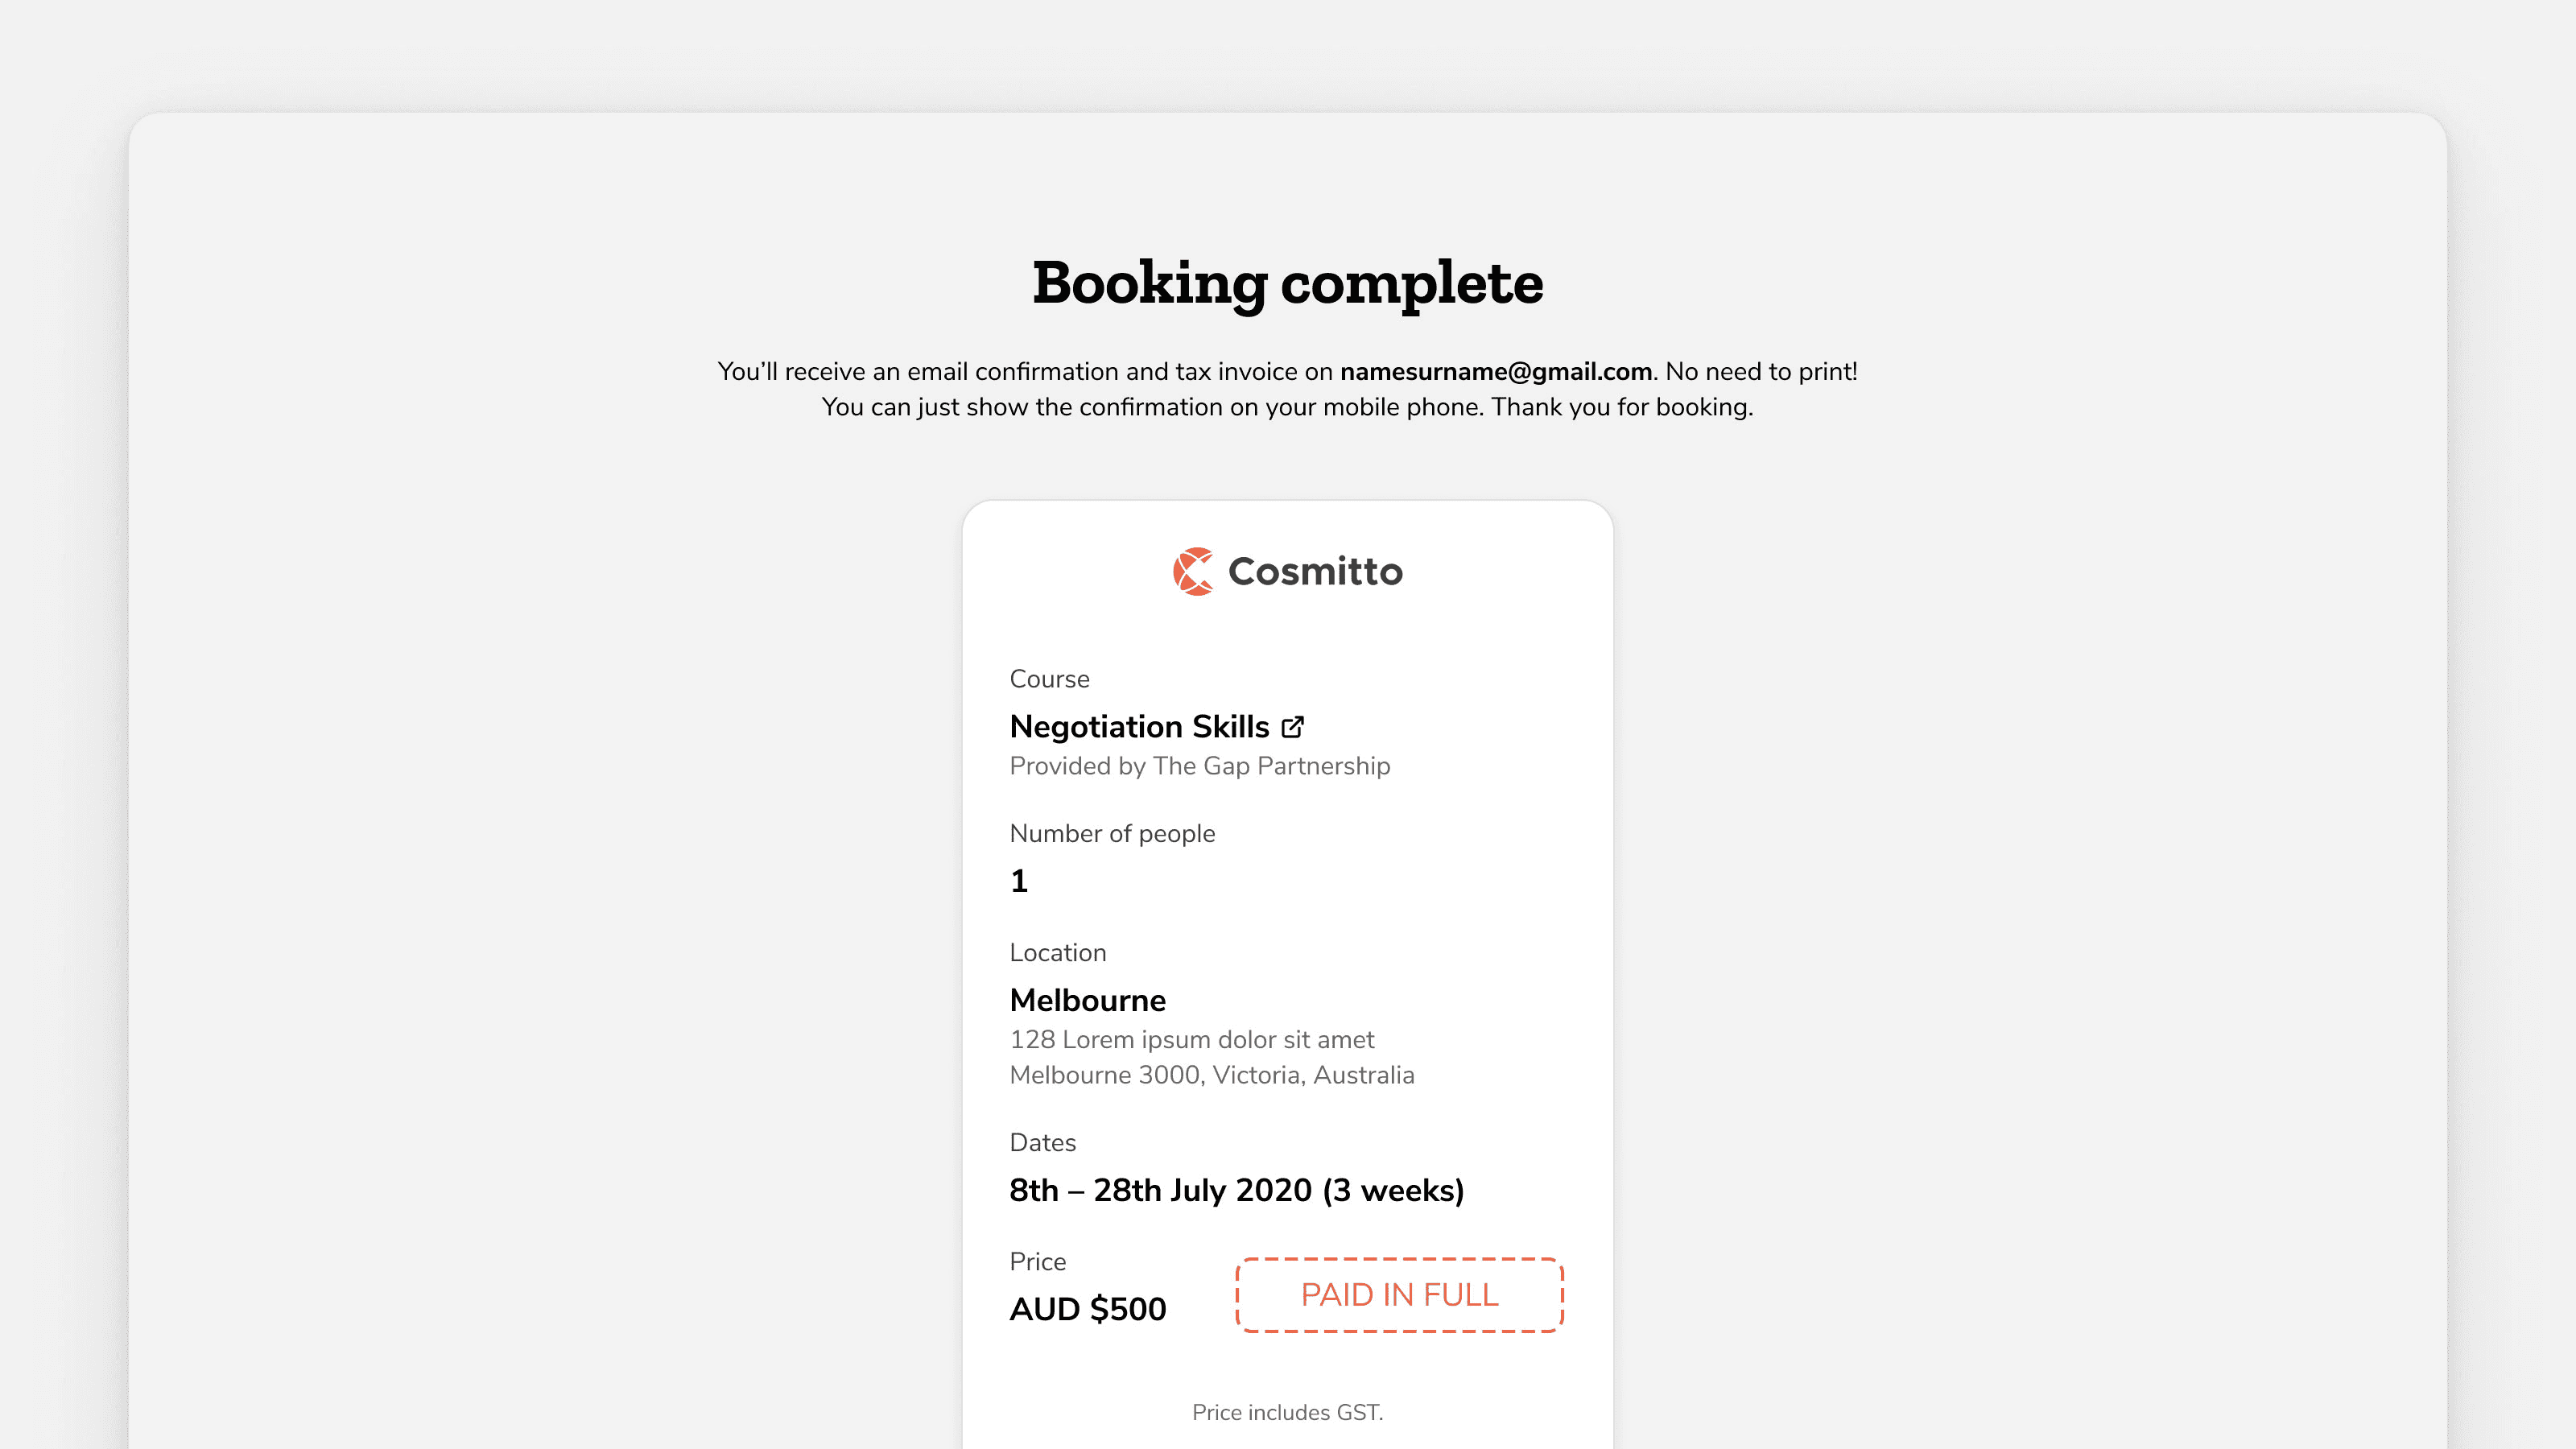Click the Thank you for booking sentence
This screenshot has width=2576, height=1449.
tap(1621, 407)
